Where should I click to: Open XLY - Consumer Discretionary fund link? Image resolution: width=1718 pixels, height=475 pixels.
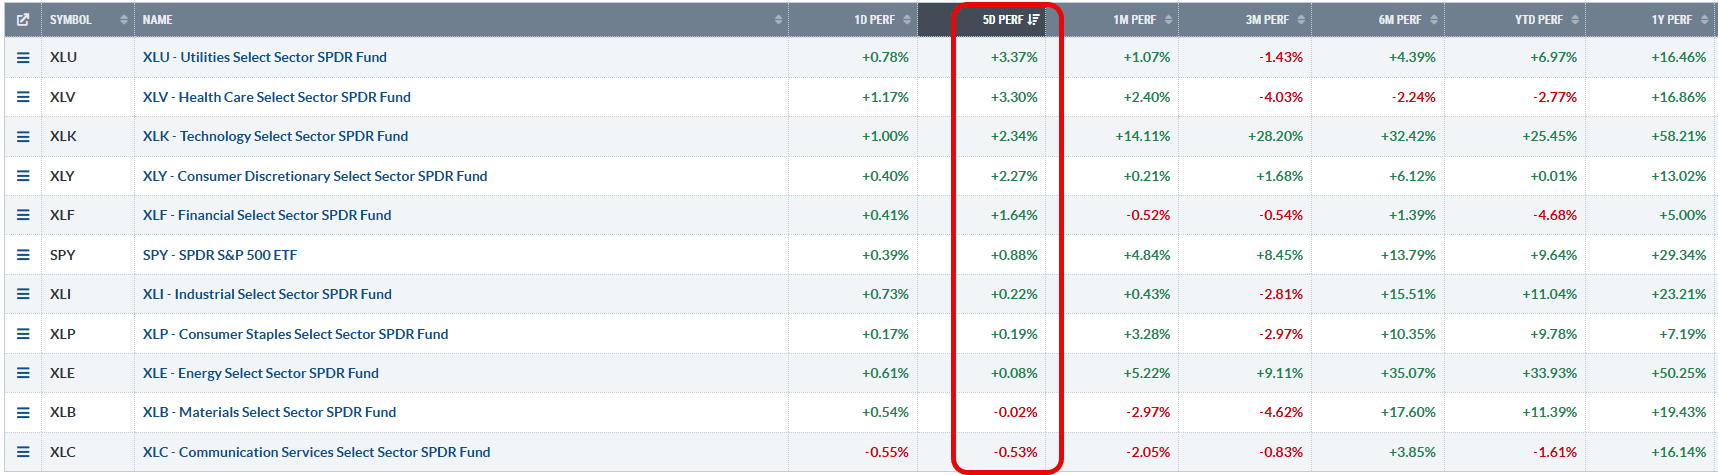pos(315,176)
